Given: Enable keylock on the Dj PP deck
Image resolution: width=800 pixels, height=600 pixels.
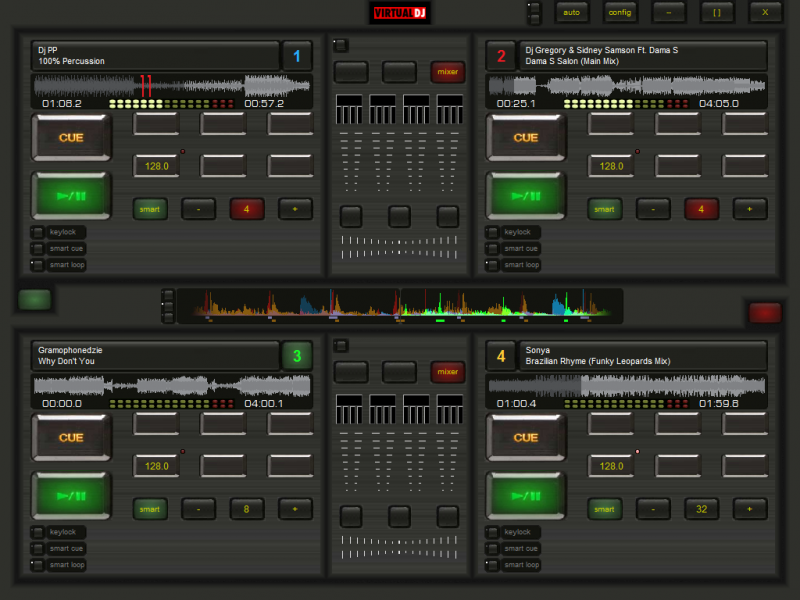Looking at the screenshot, I should click(x=58, y=232).
